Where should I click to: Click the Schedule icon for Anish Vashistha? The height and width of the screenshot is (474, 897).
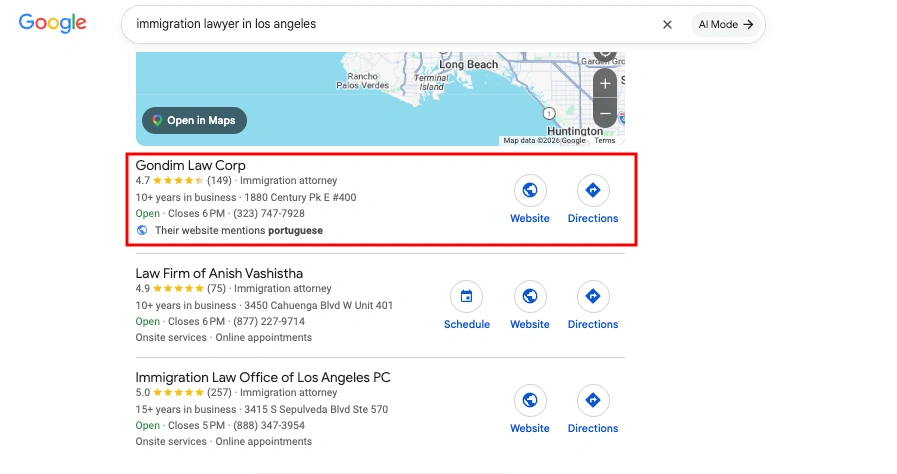tap(466, 296)
